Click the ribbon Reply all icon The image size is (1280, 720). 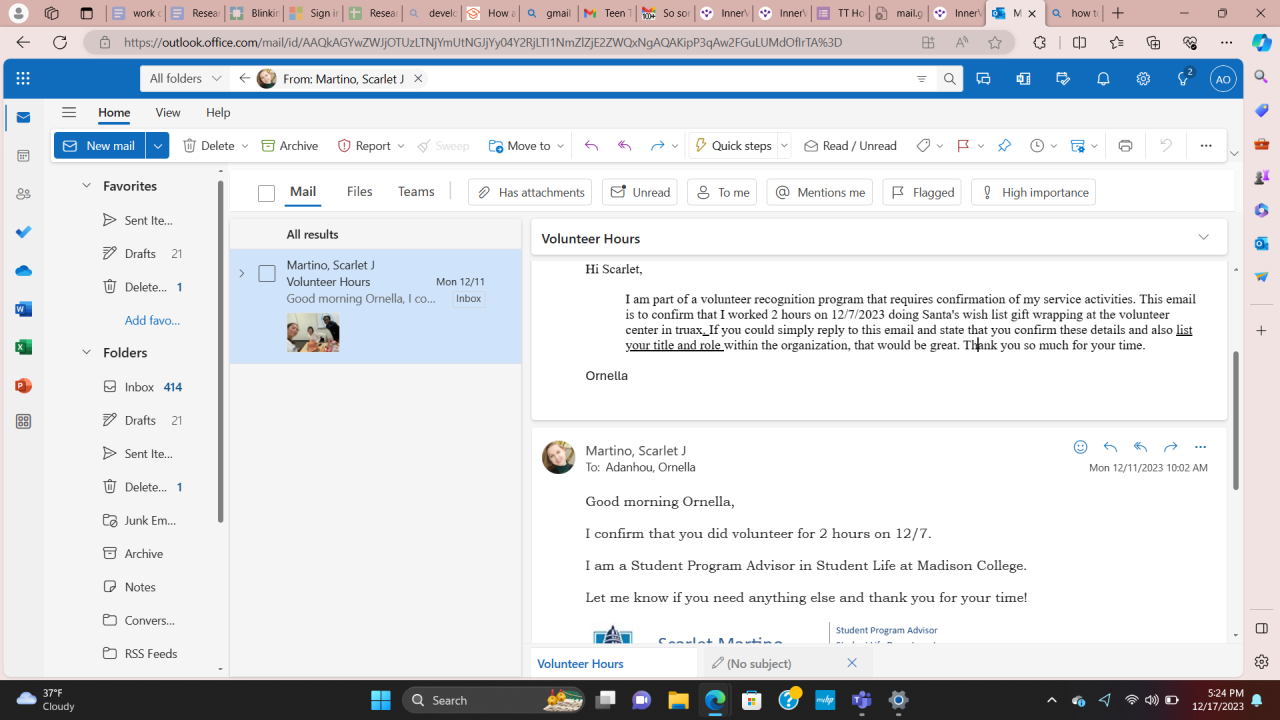pyautogui.click(x=624, y=146)
